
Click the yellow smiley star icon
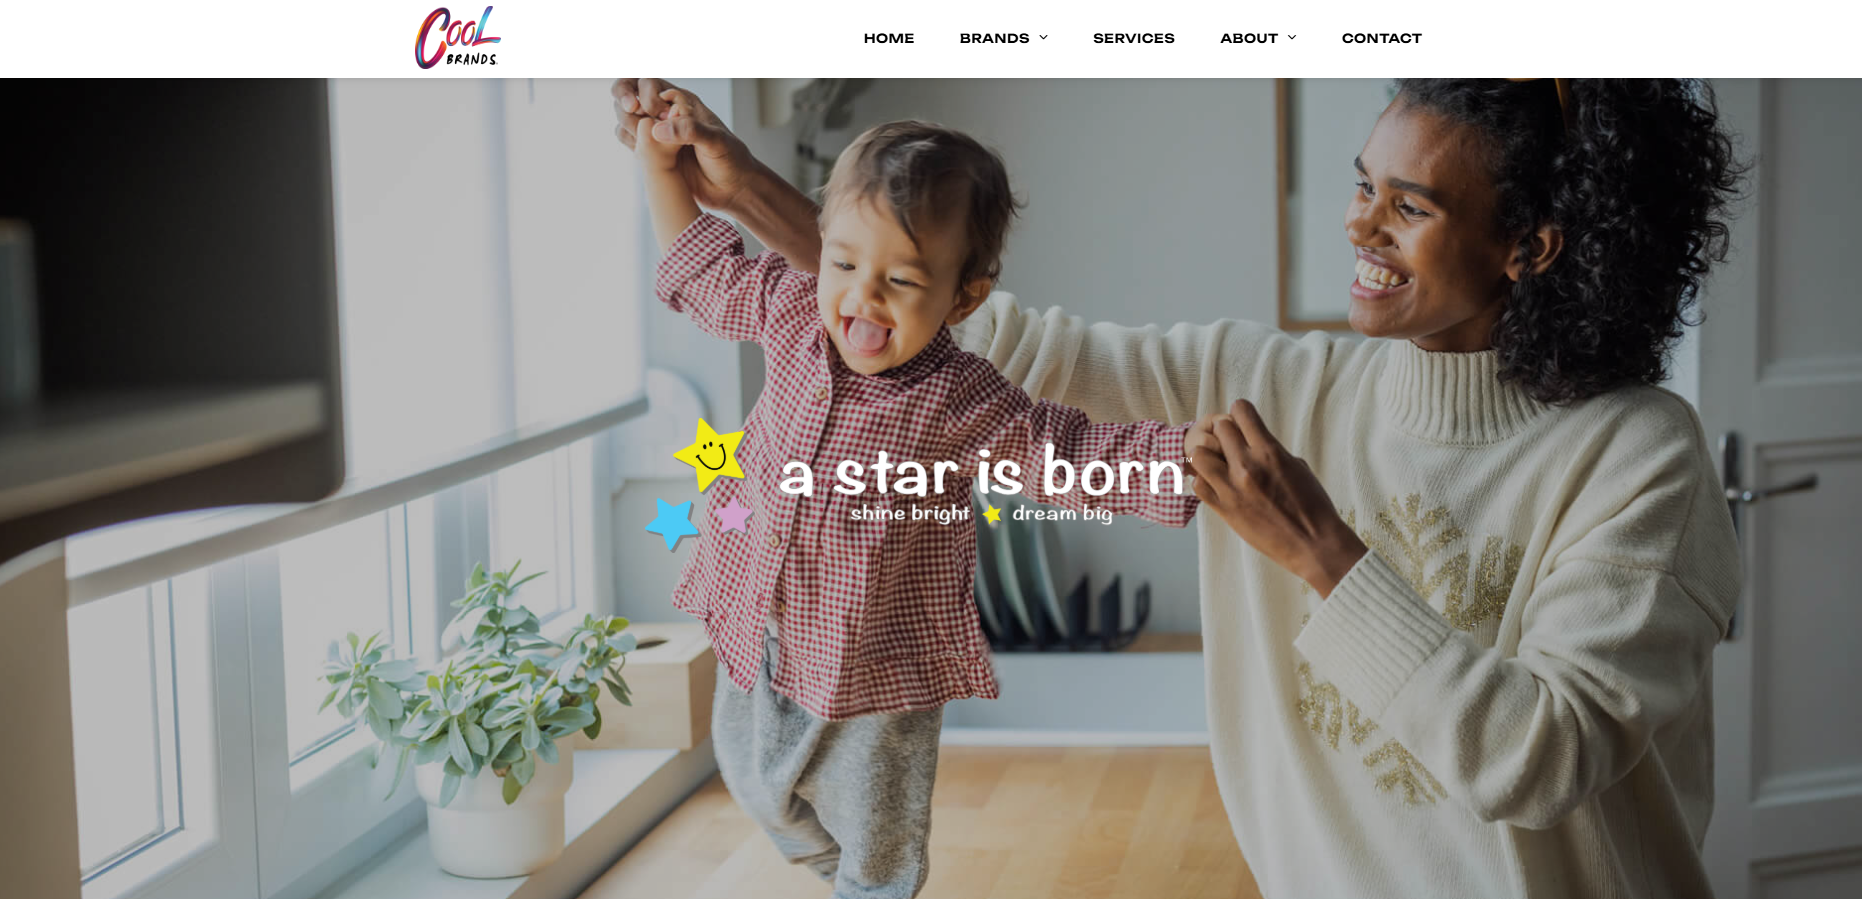tap(711, 455)
